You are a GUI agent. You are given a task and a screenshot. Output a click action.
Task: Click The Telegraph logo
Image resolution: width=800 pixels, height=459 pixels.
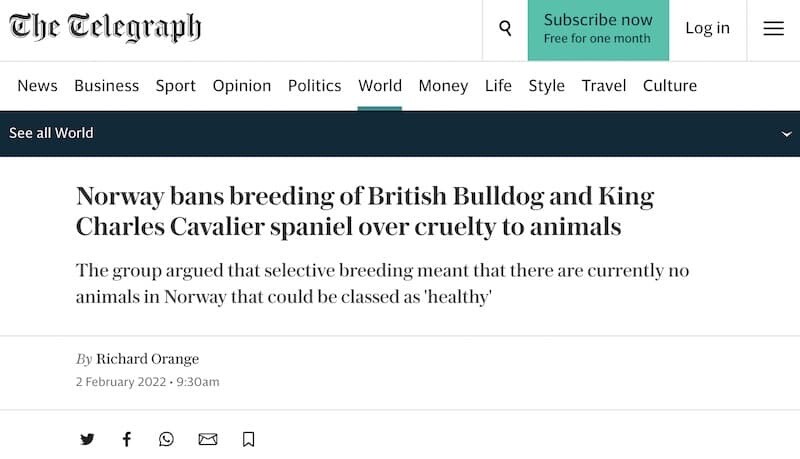click(105, 27)
